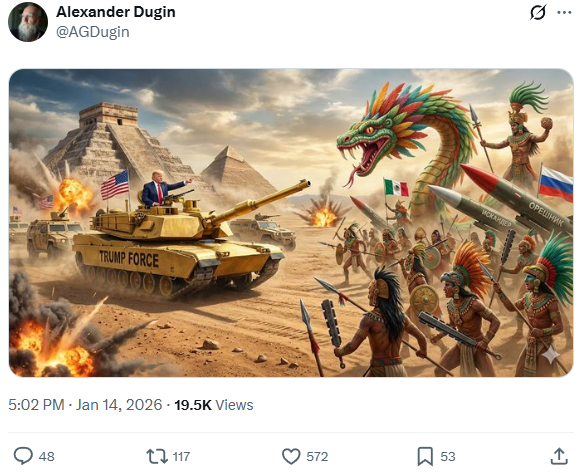Viewport: 587px width, 473px height.
Task: Open the three-dot more options menu
Action: tap(564, 12)
